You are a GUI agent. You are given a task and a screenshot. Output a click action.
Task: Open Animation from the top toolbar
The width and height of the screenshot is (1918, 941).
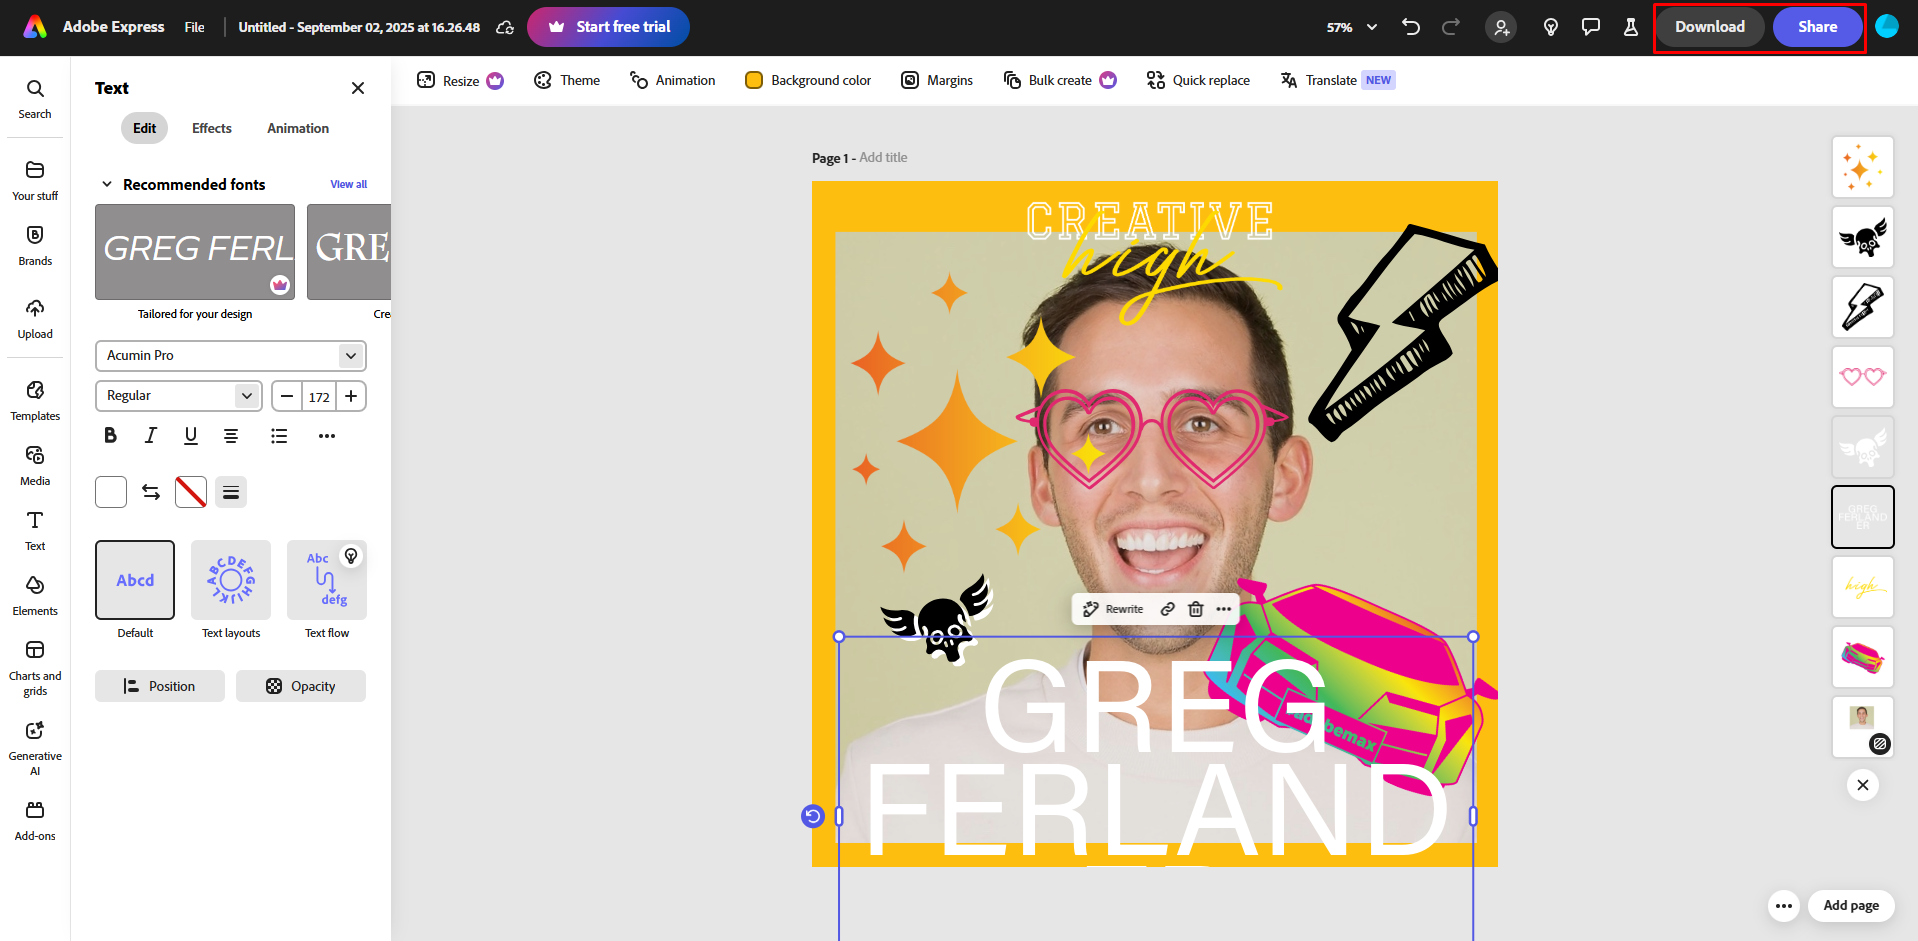672,80
